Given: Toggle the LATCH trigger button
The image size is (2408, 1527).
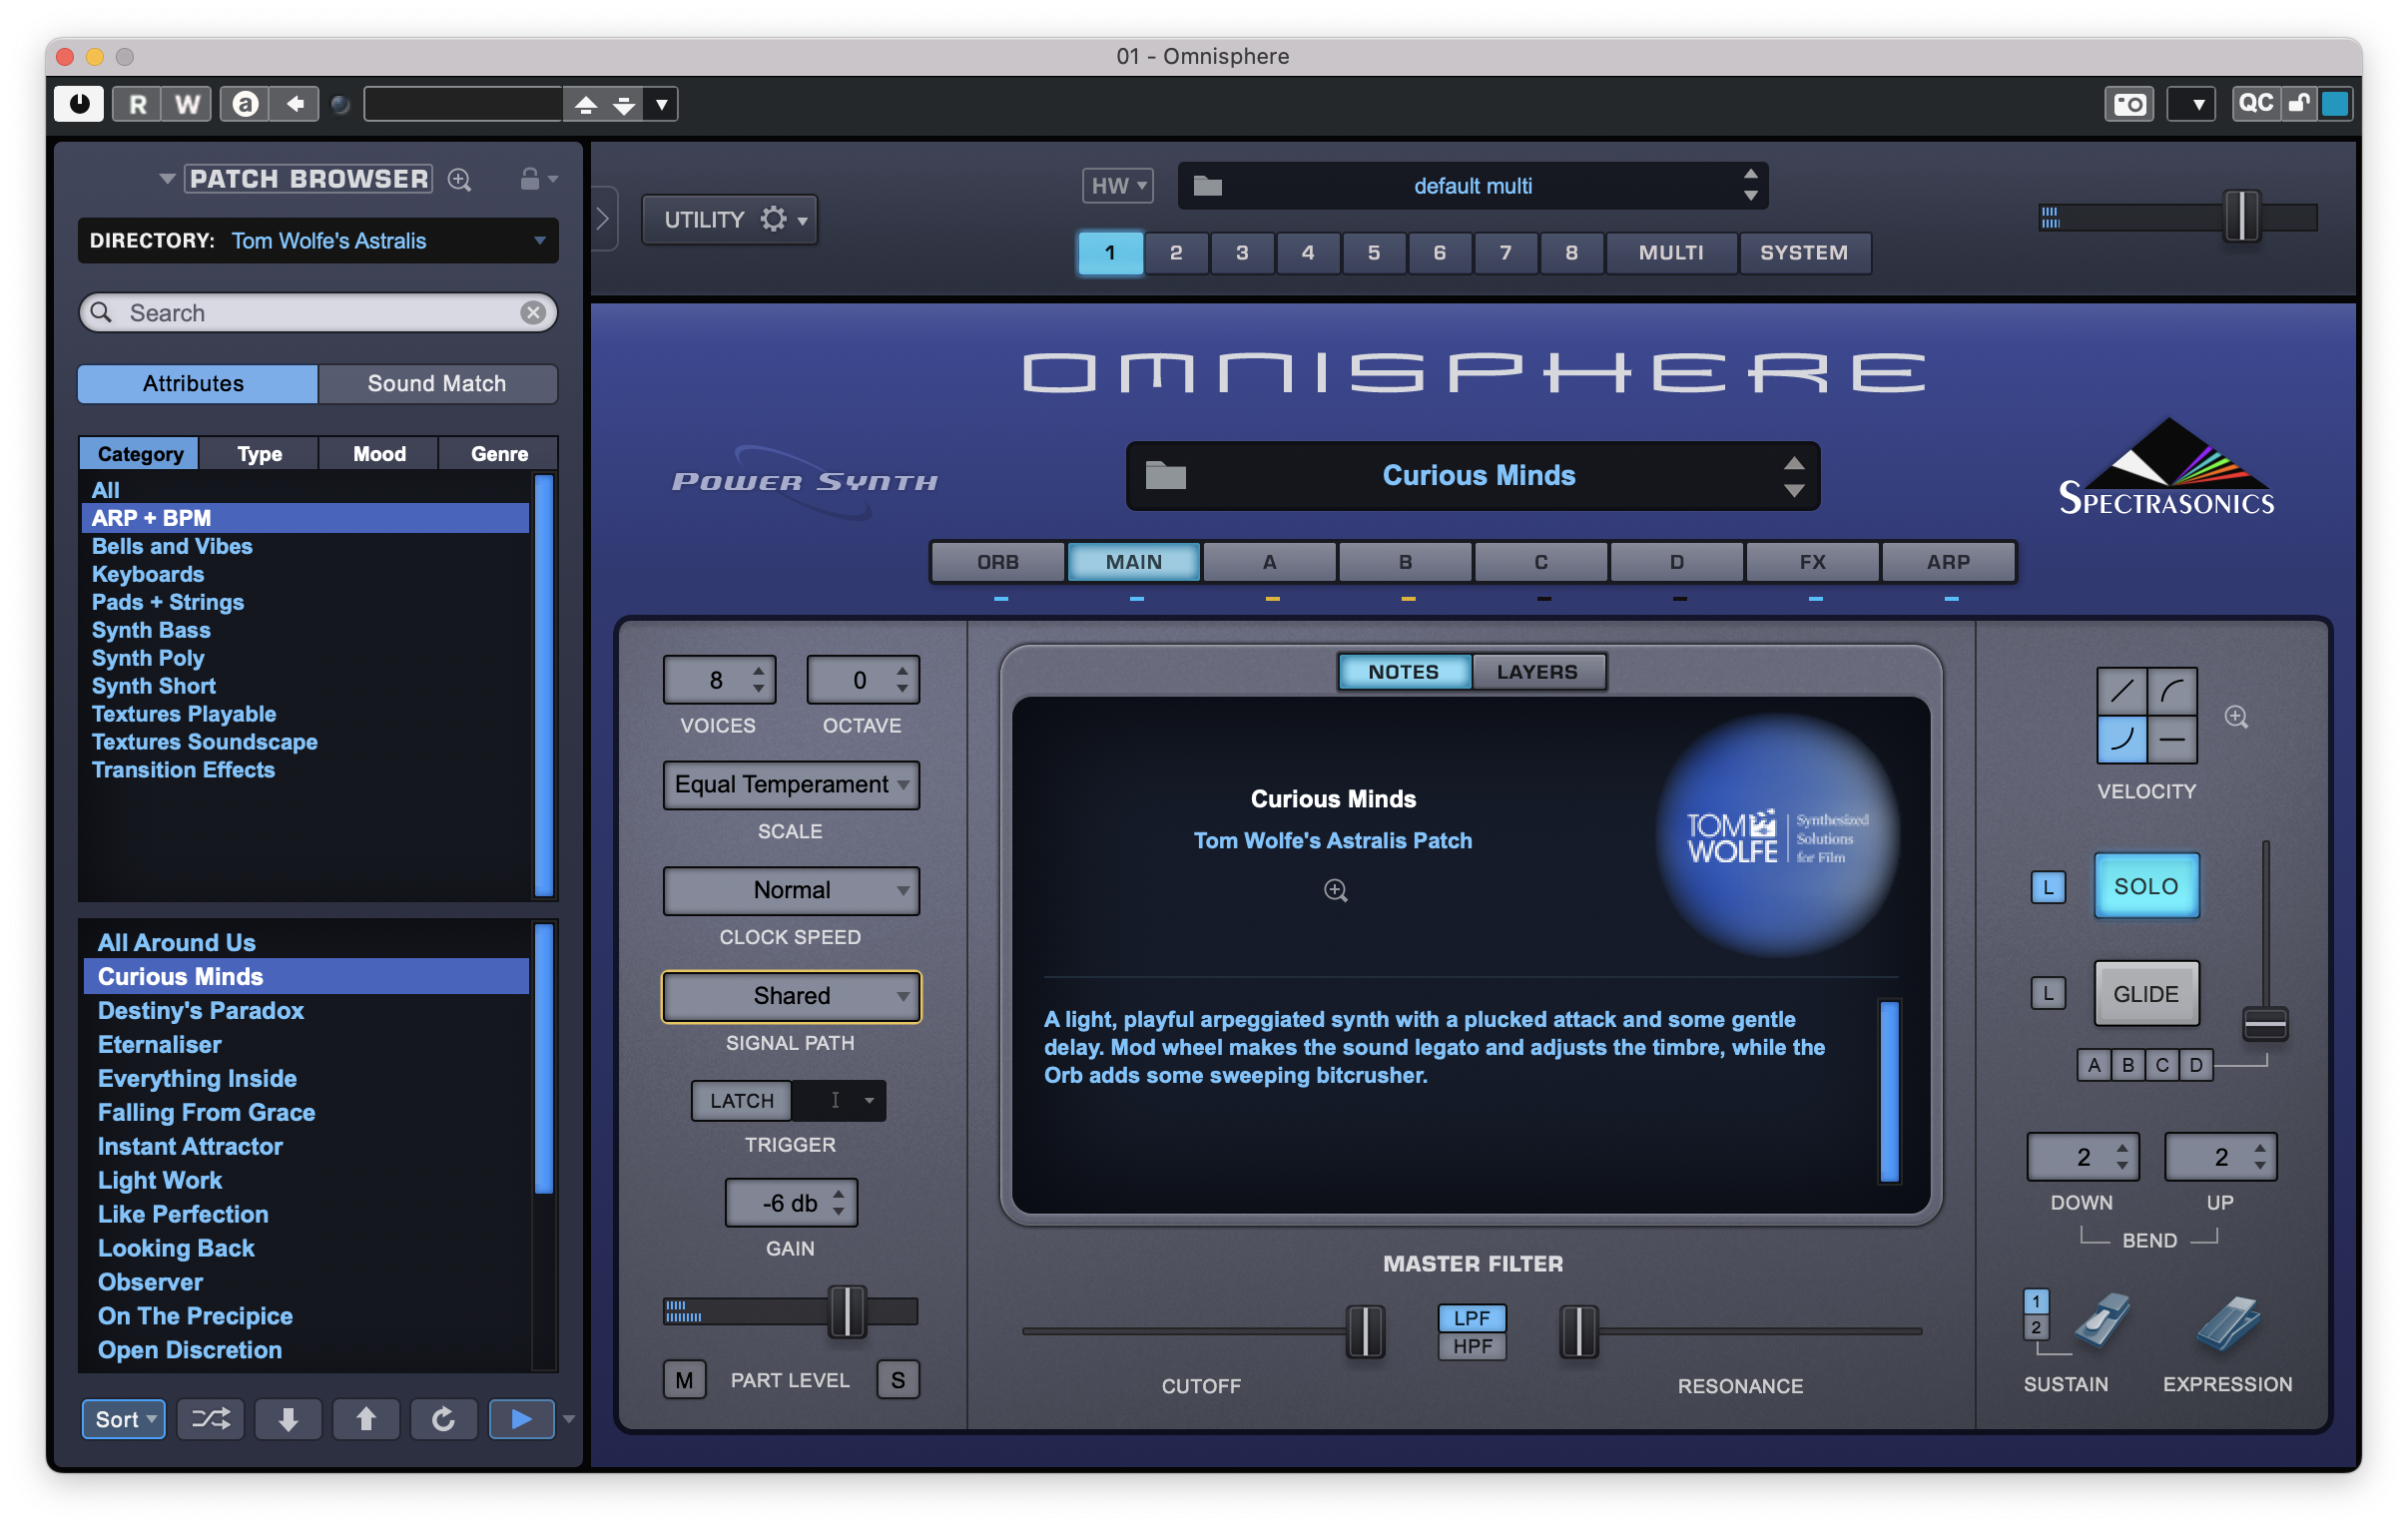Looking at the screenshot, I should [741, 1101].
